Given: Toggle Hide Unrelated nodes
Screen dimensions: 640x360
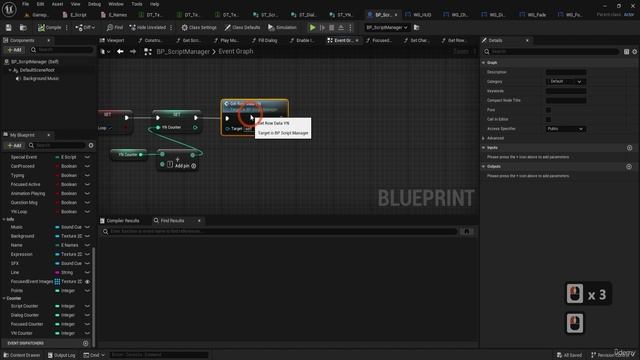Looking at the screenshot, I should pos(148,27).
